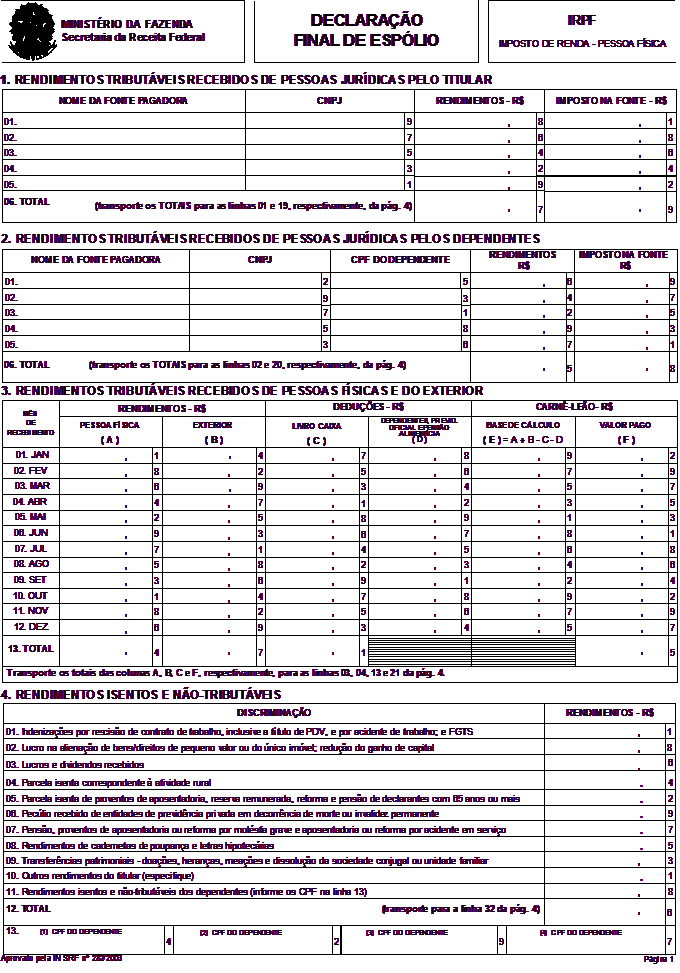Click the Ministério da Fazenda header text
Viewport: 680px width, 973px height.
click(127, 23)
